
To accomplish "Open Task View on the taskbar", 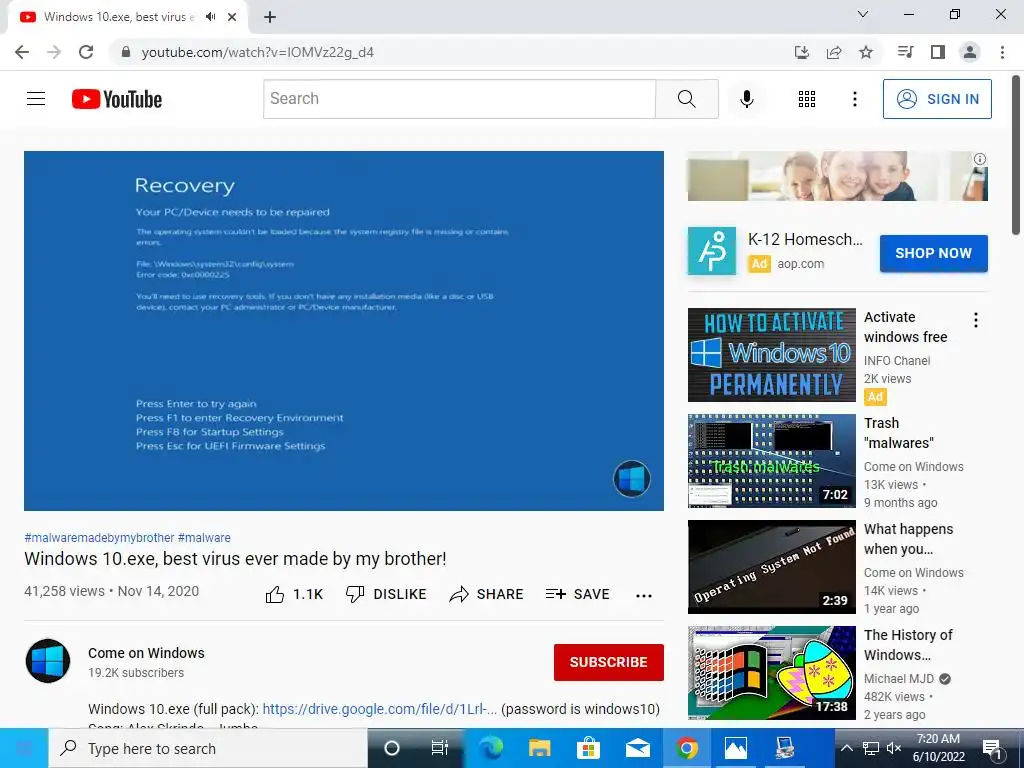I will pos(440,748).
